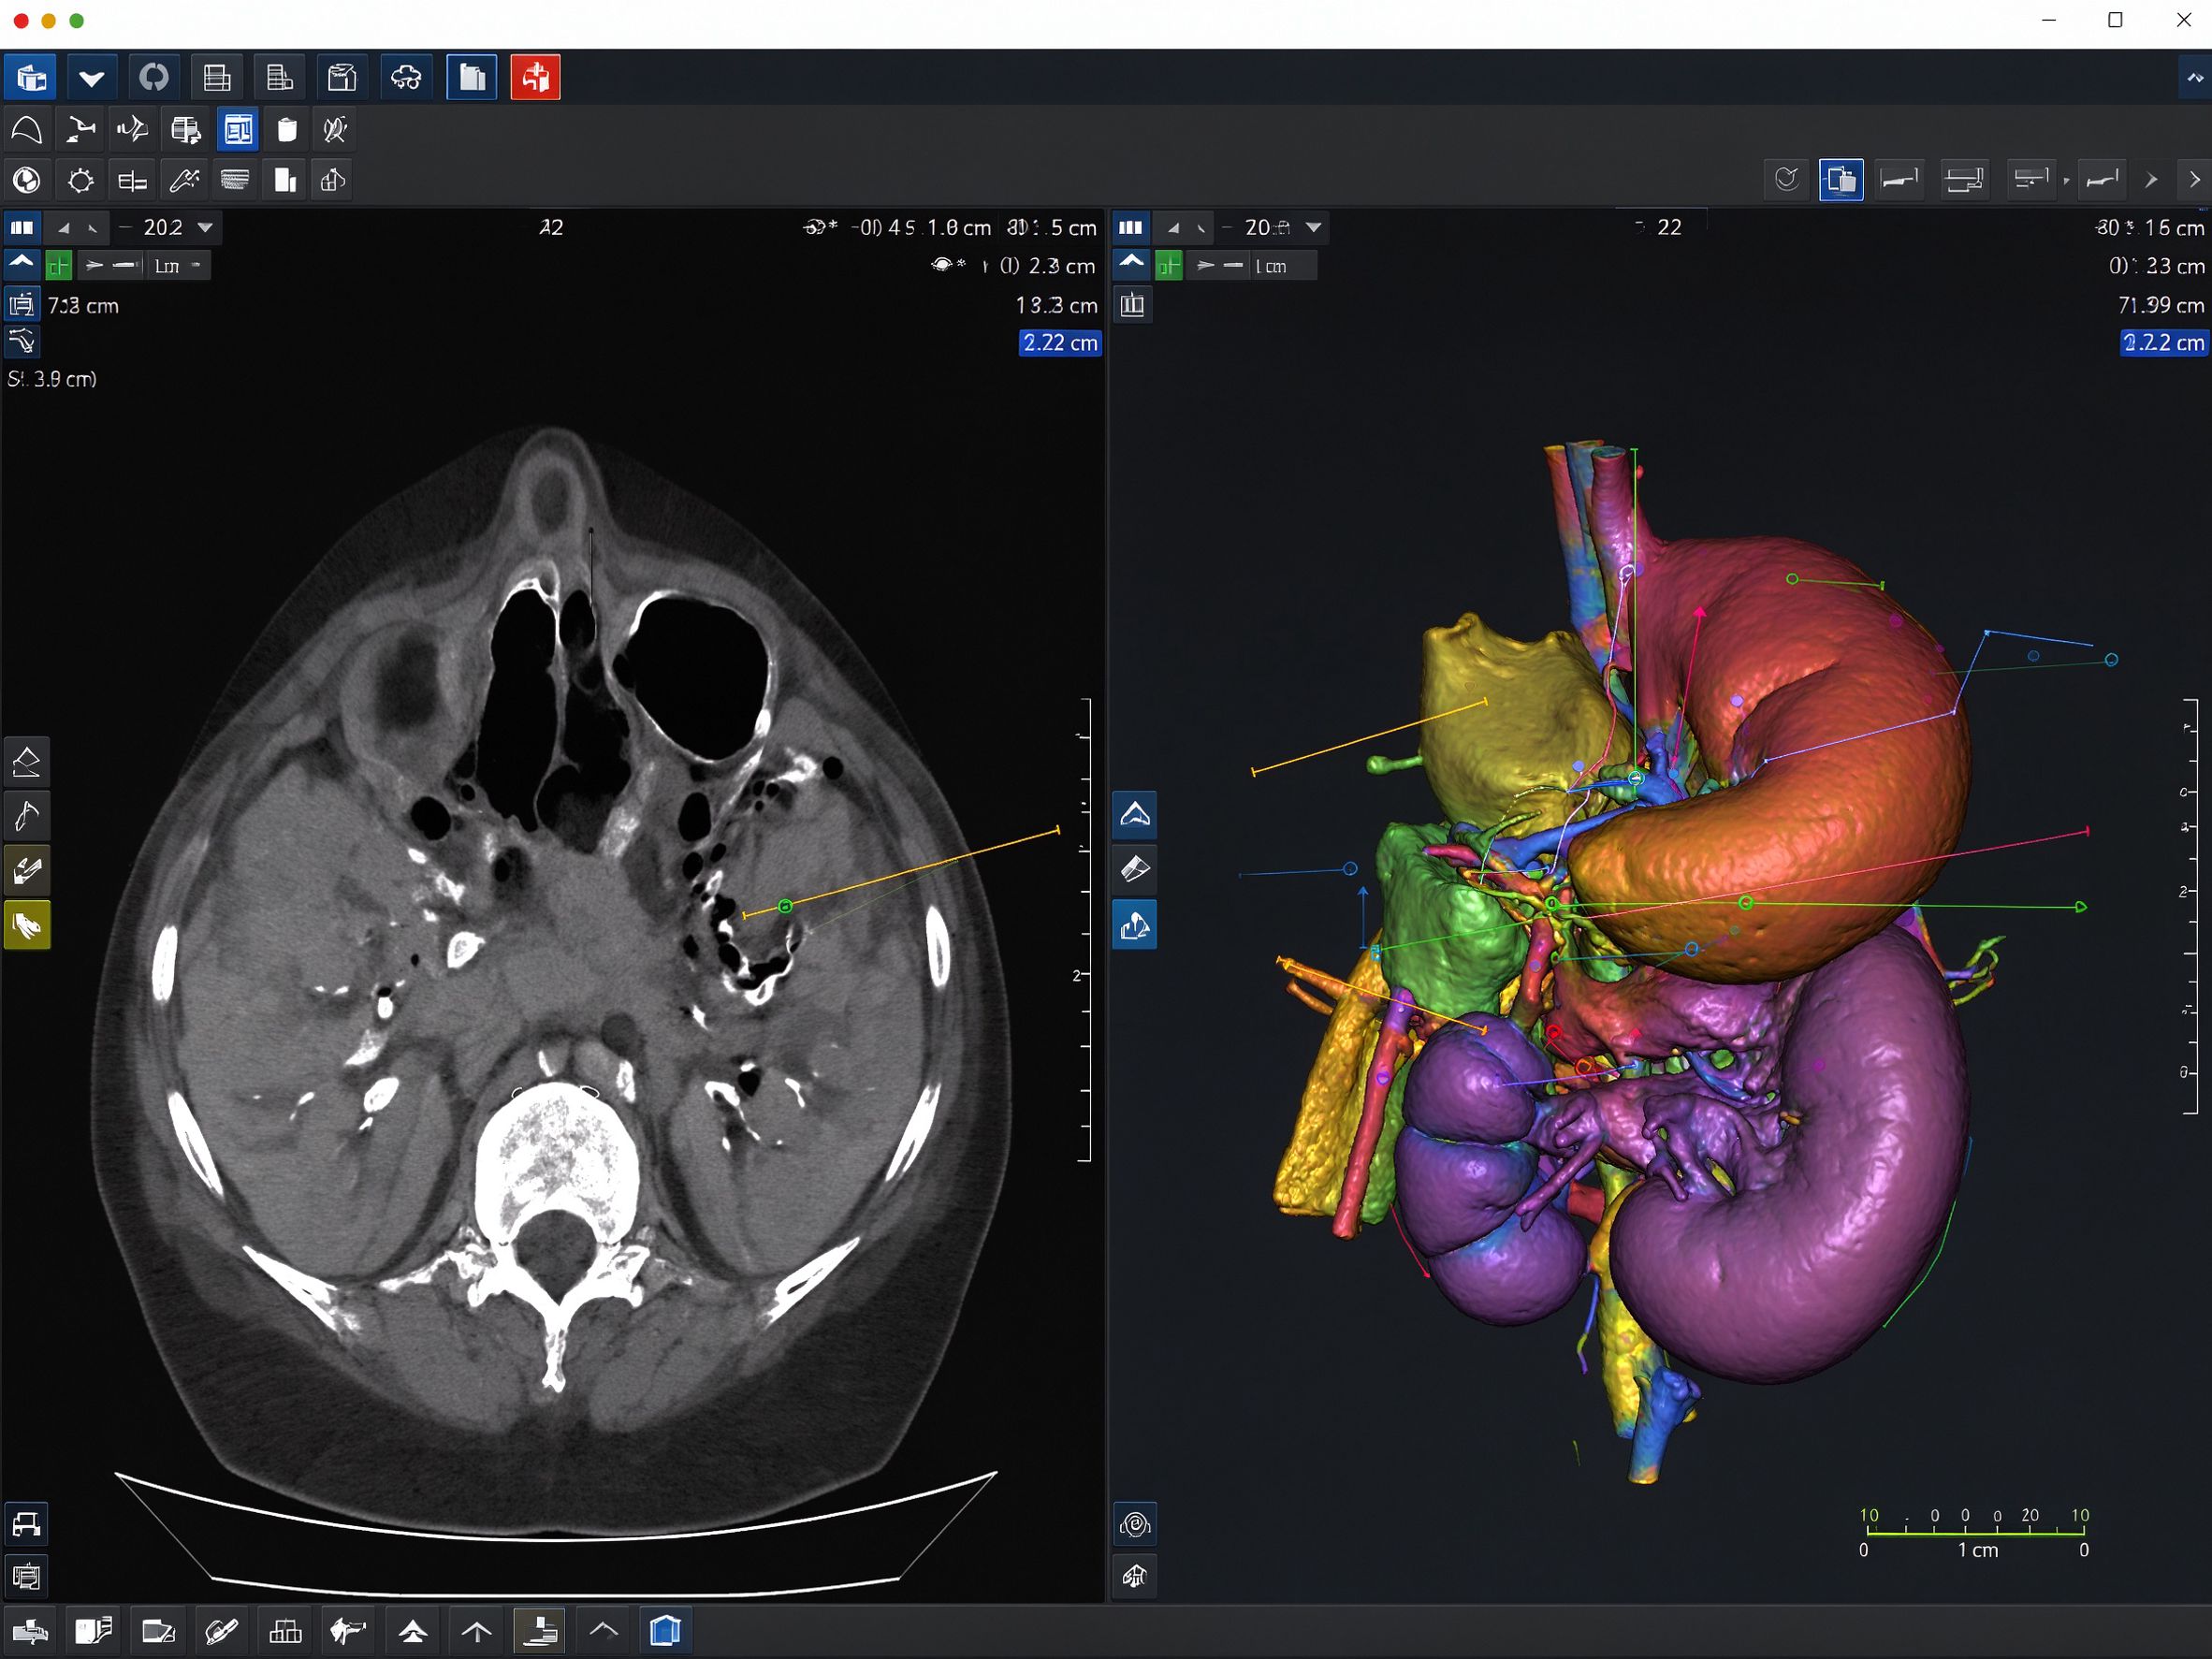This screenshot has height=1659, width=2212.
Task: Open the dropdown arrow in the 3D viewport header
Action: (1314, 228)
